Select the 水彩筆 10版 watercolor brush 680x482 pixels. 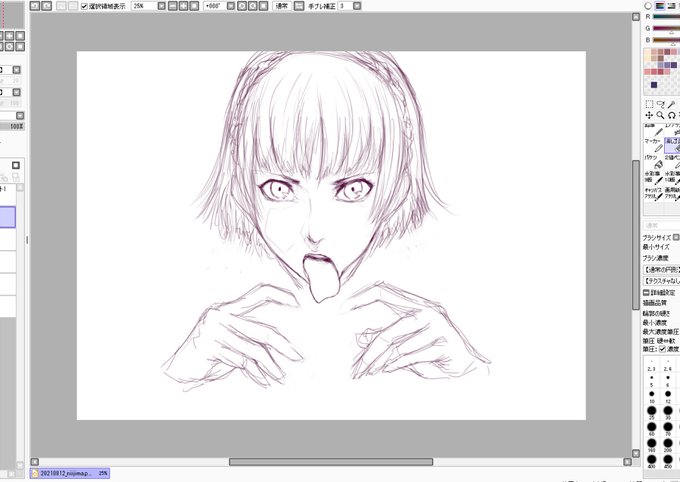(672, 178)
